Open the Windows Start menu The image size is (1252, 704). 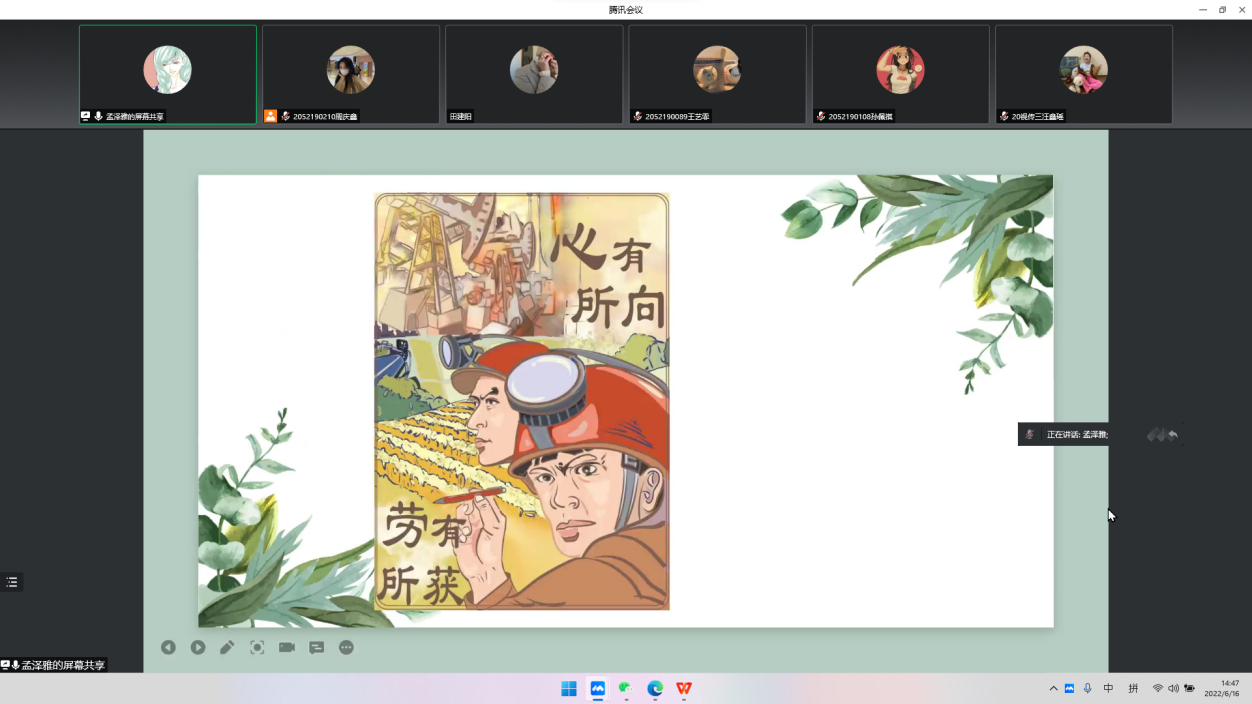pyautogui.click(x=569, y=688)
